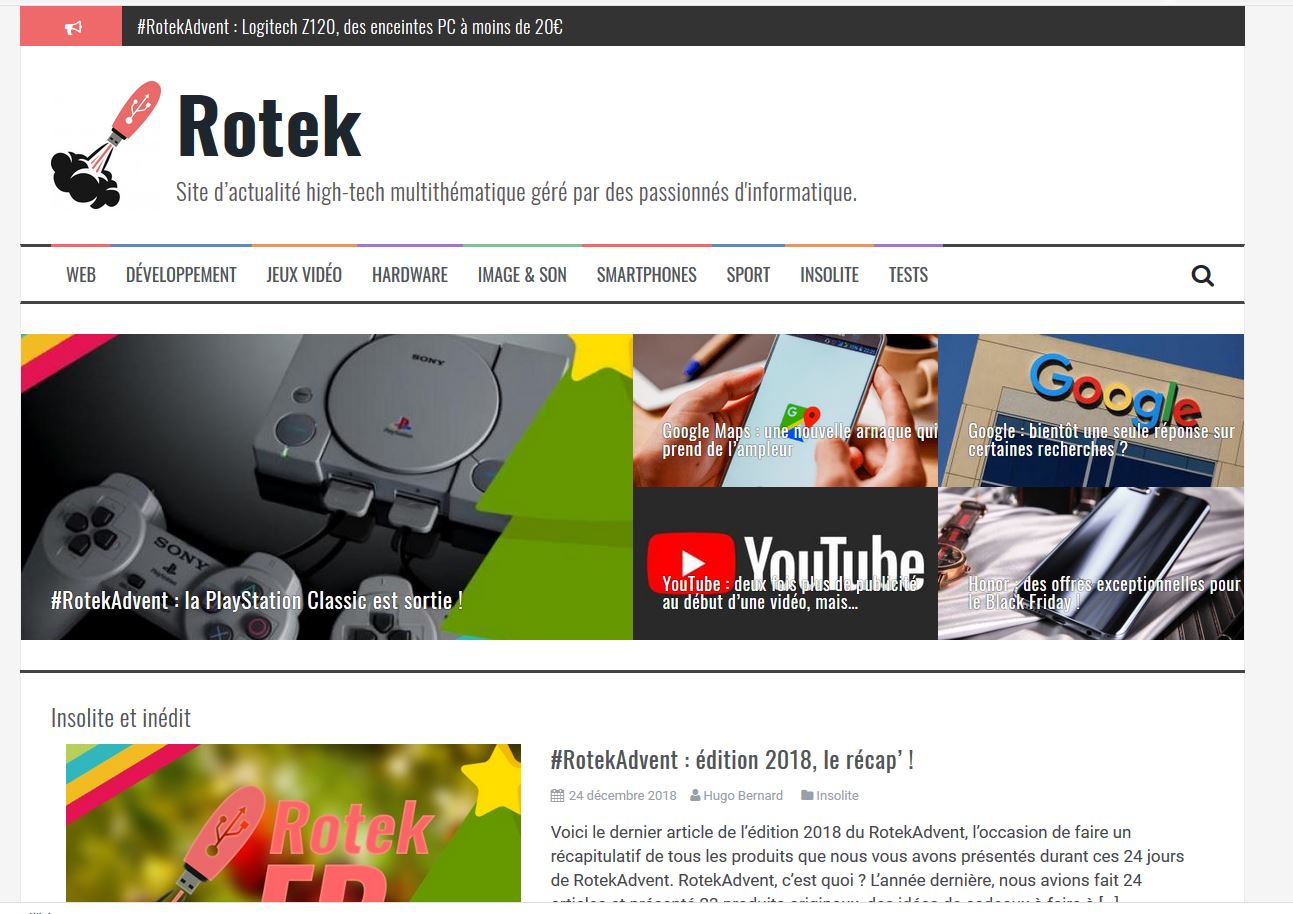
Task: Click the search magnifier icon
Action: point(1202,276)
